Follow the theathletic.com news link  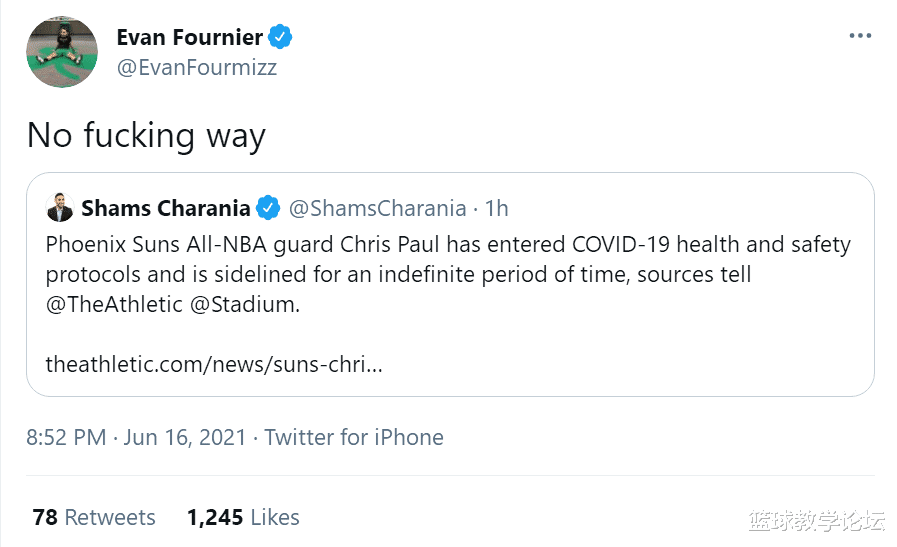214,364
